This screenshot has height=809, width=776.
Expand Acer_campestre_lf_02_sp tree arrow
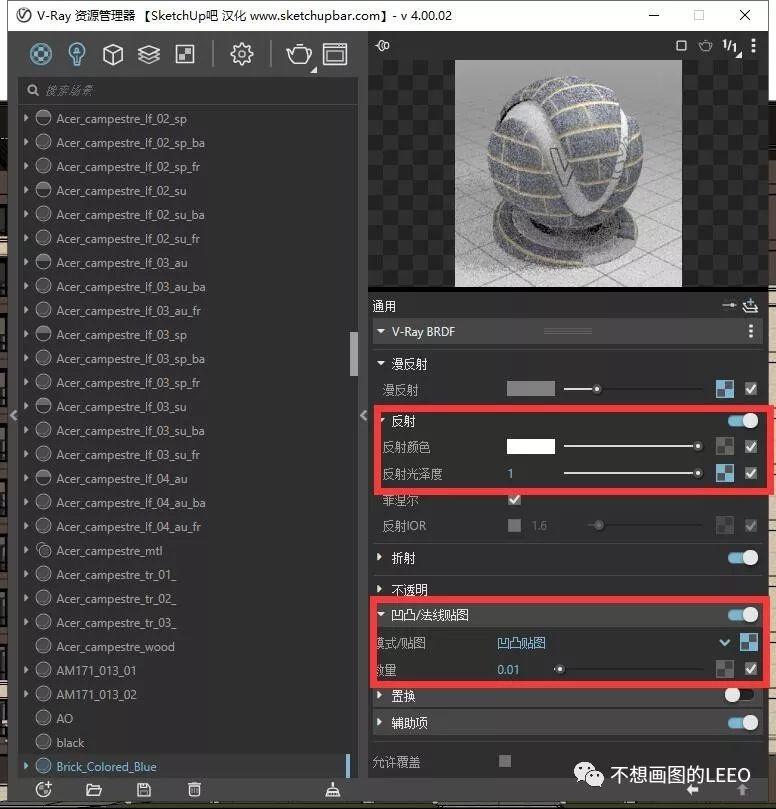[x=26, y=118]
